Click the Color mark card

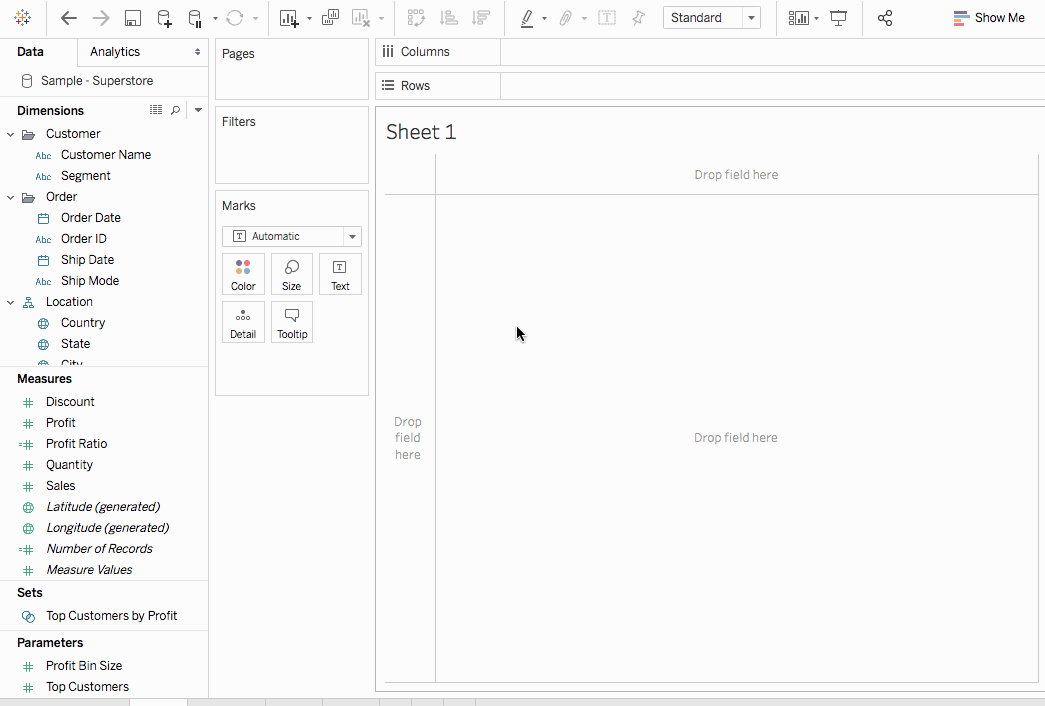tap(243, 274)
